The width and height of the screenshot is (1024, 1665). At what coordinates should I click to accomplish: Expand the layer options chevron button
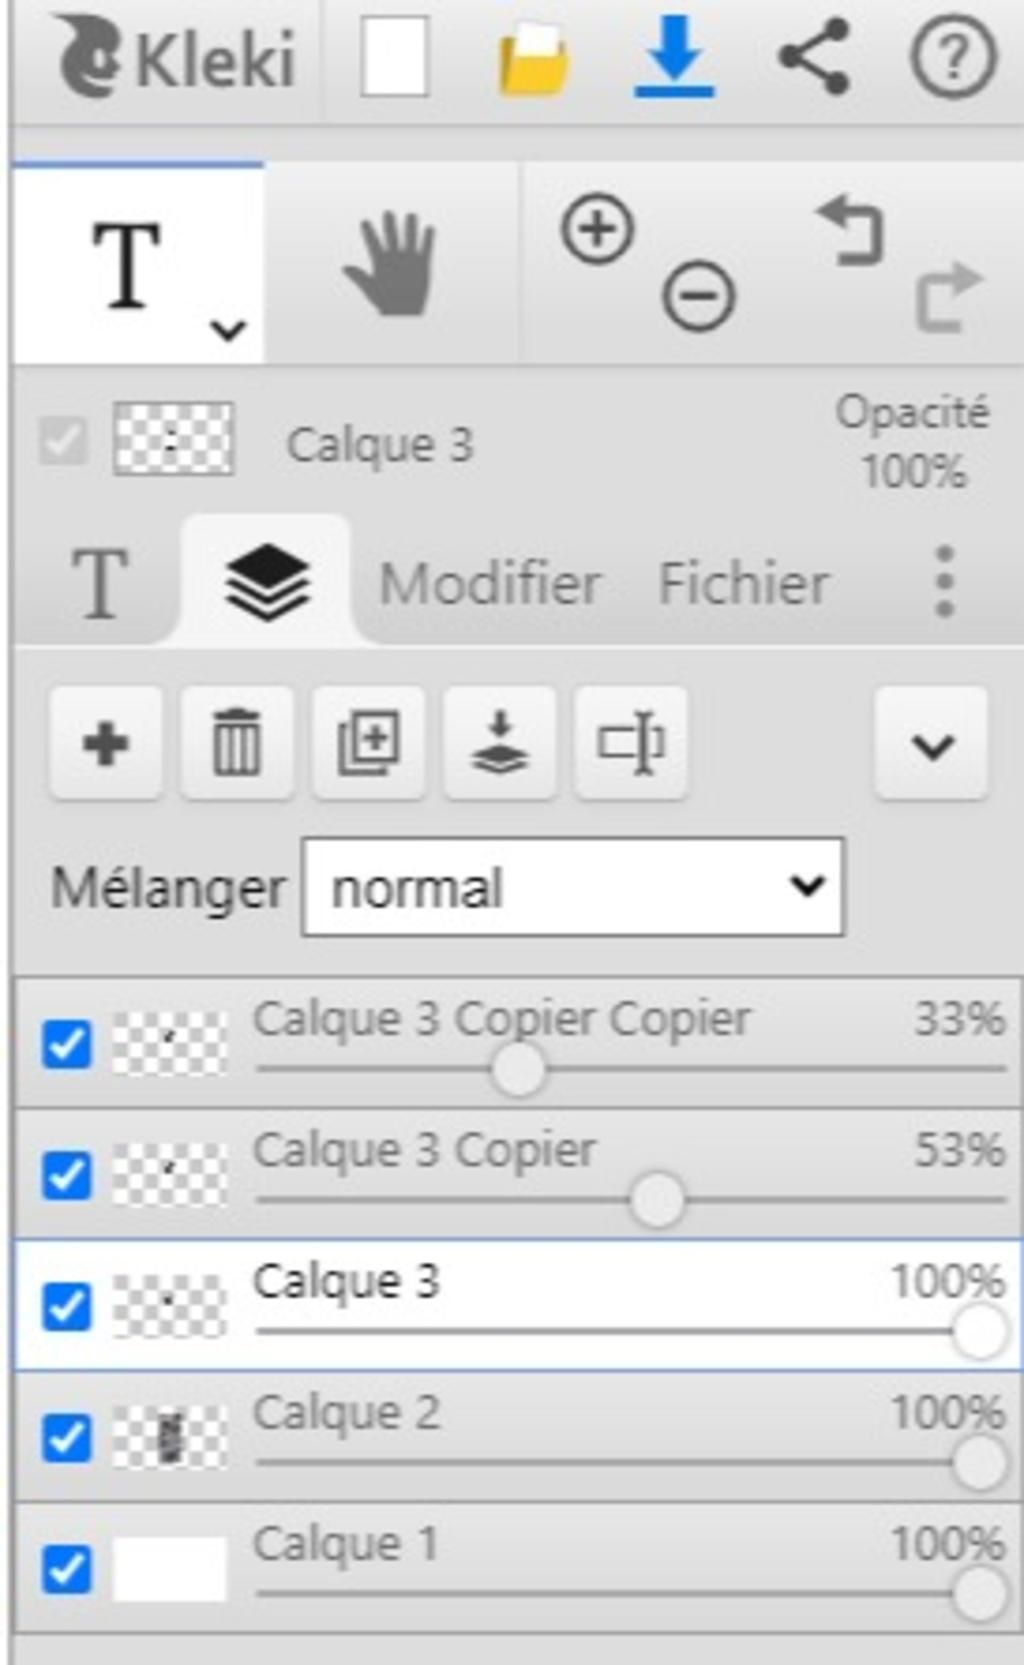(x=932, y=744)
